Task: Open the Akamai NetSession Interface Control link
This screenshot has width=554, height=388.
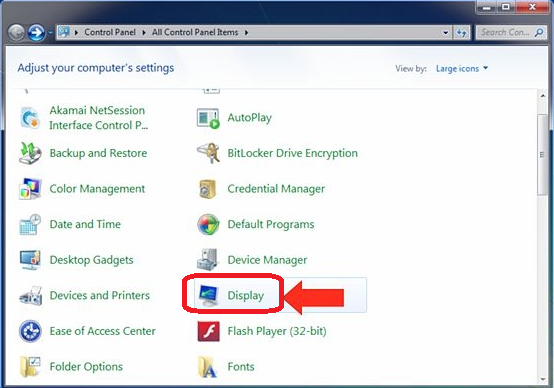Action: (99, 118)
